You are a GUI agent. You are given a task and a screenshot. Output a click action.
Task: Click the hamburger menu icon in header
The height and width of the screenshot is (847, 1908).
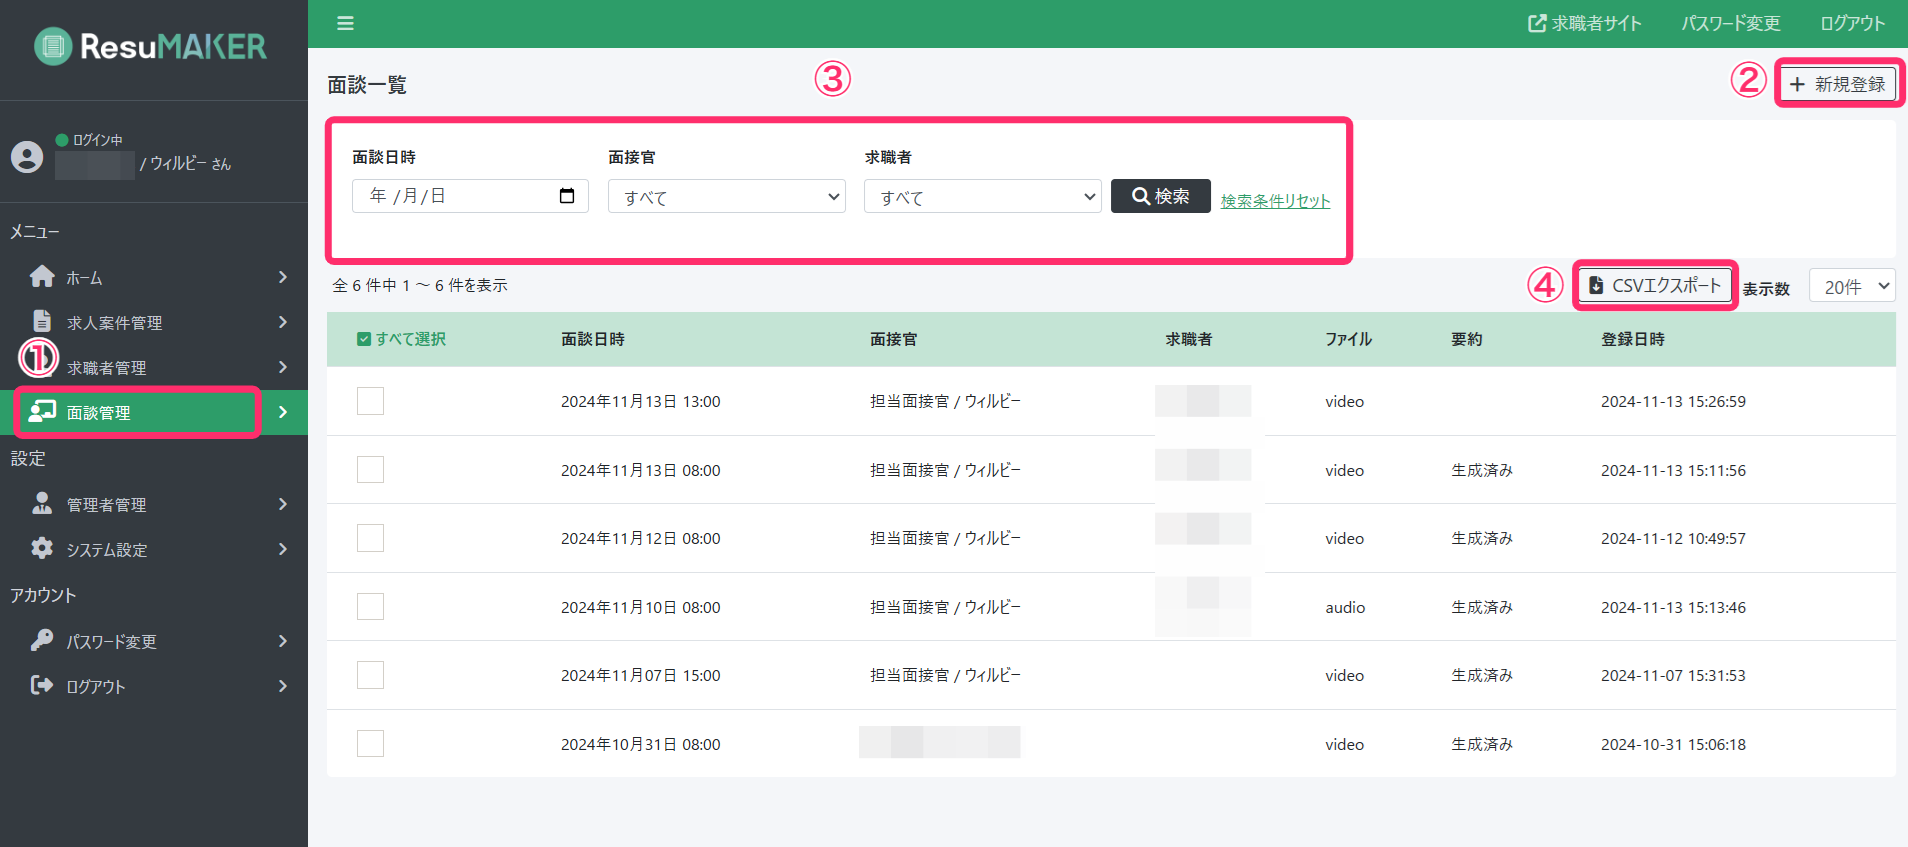click(x=345, y=23)
